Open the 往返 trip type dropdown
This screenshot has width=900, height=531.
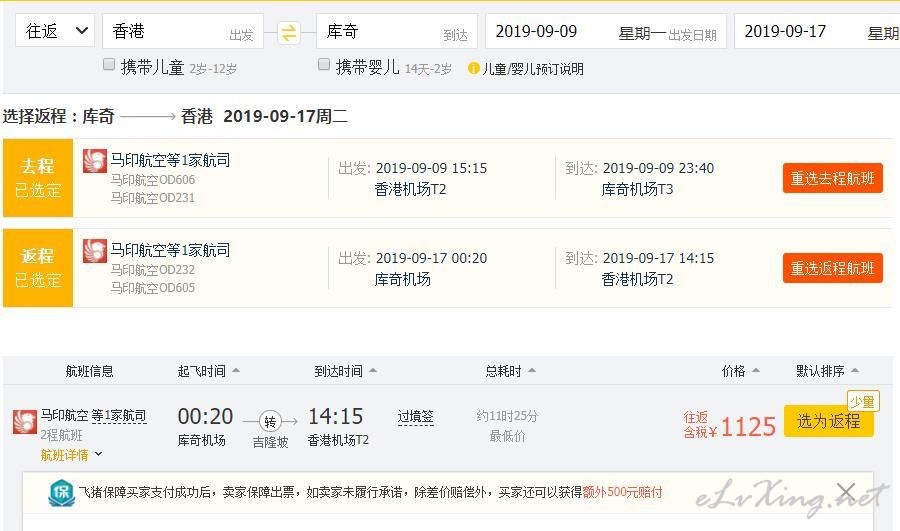(x=55, y=31)
